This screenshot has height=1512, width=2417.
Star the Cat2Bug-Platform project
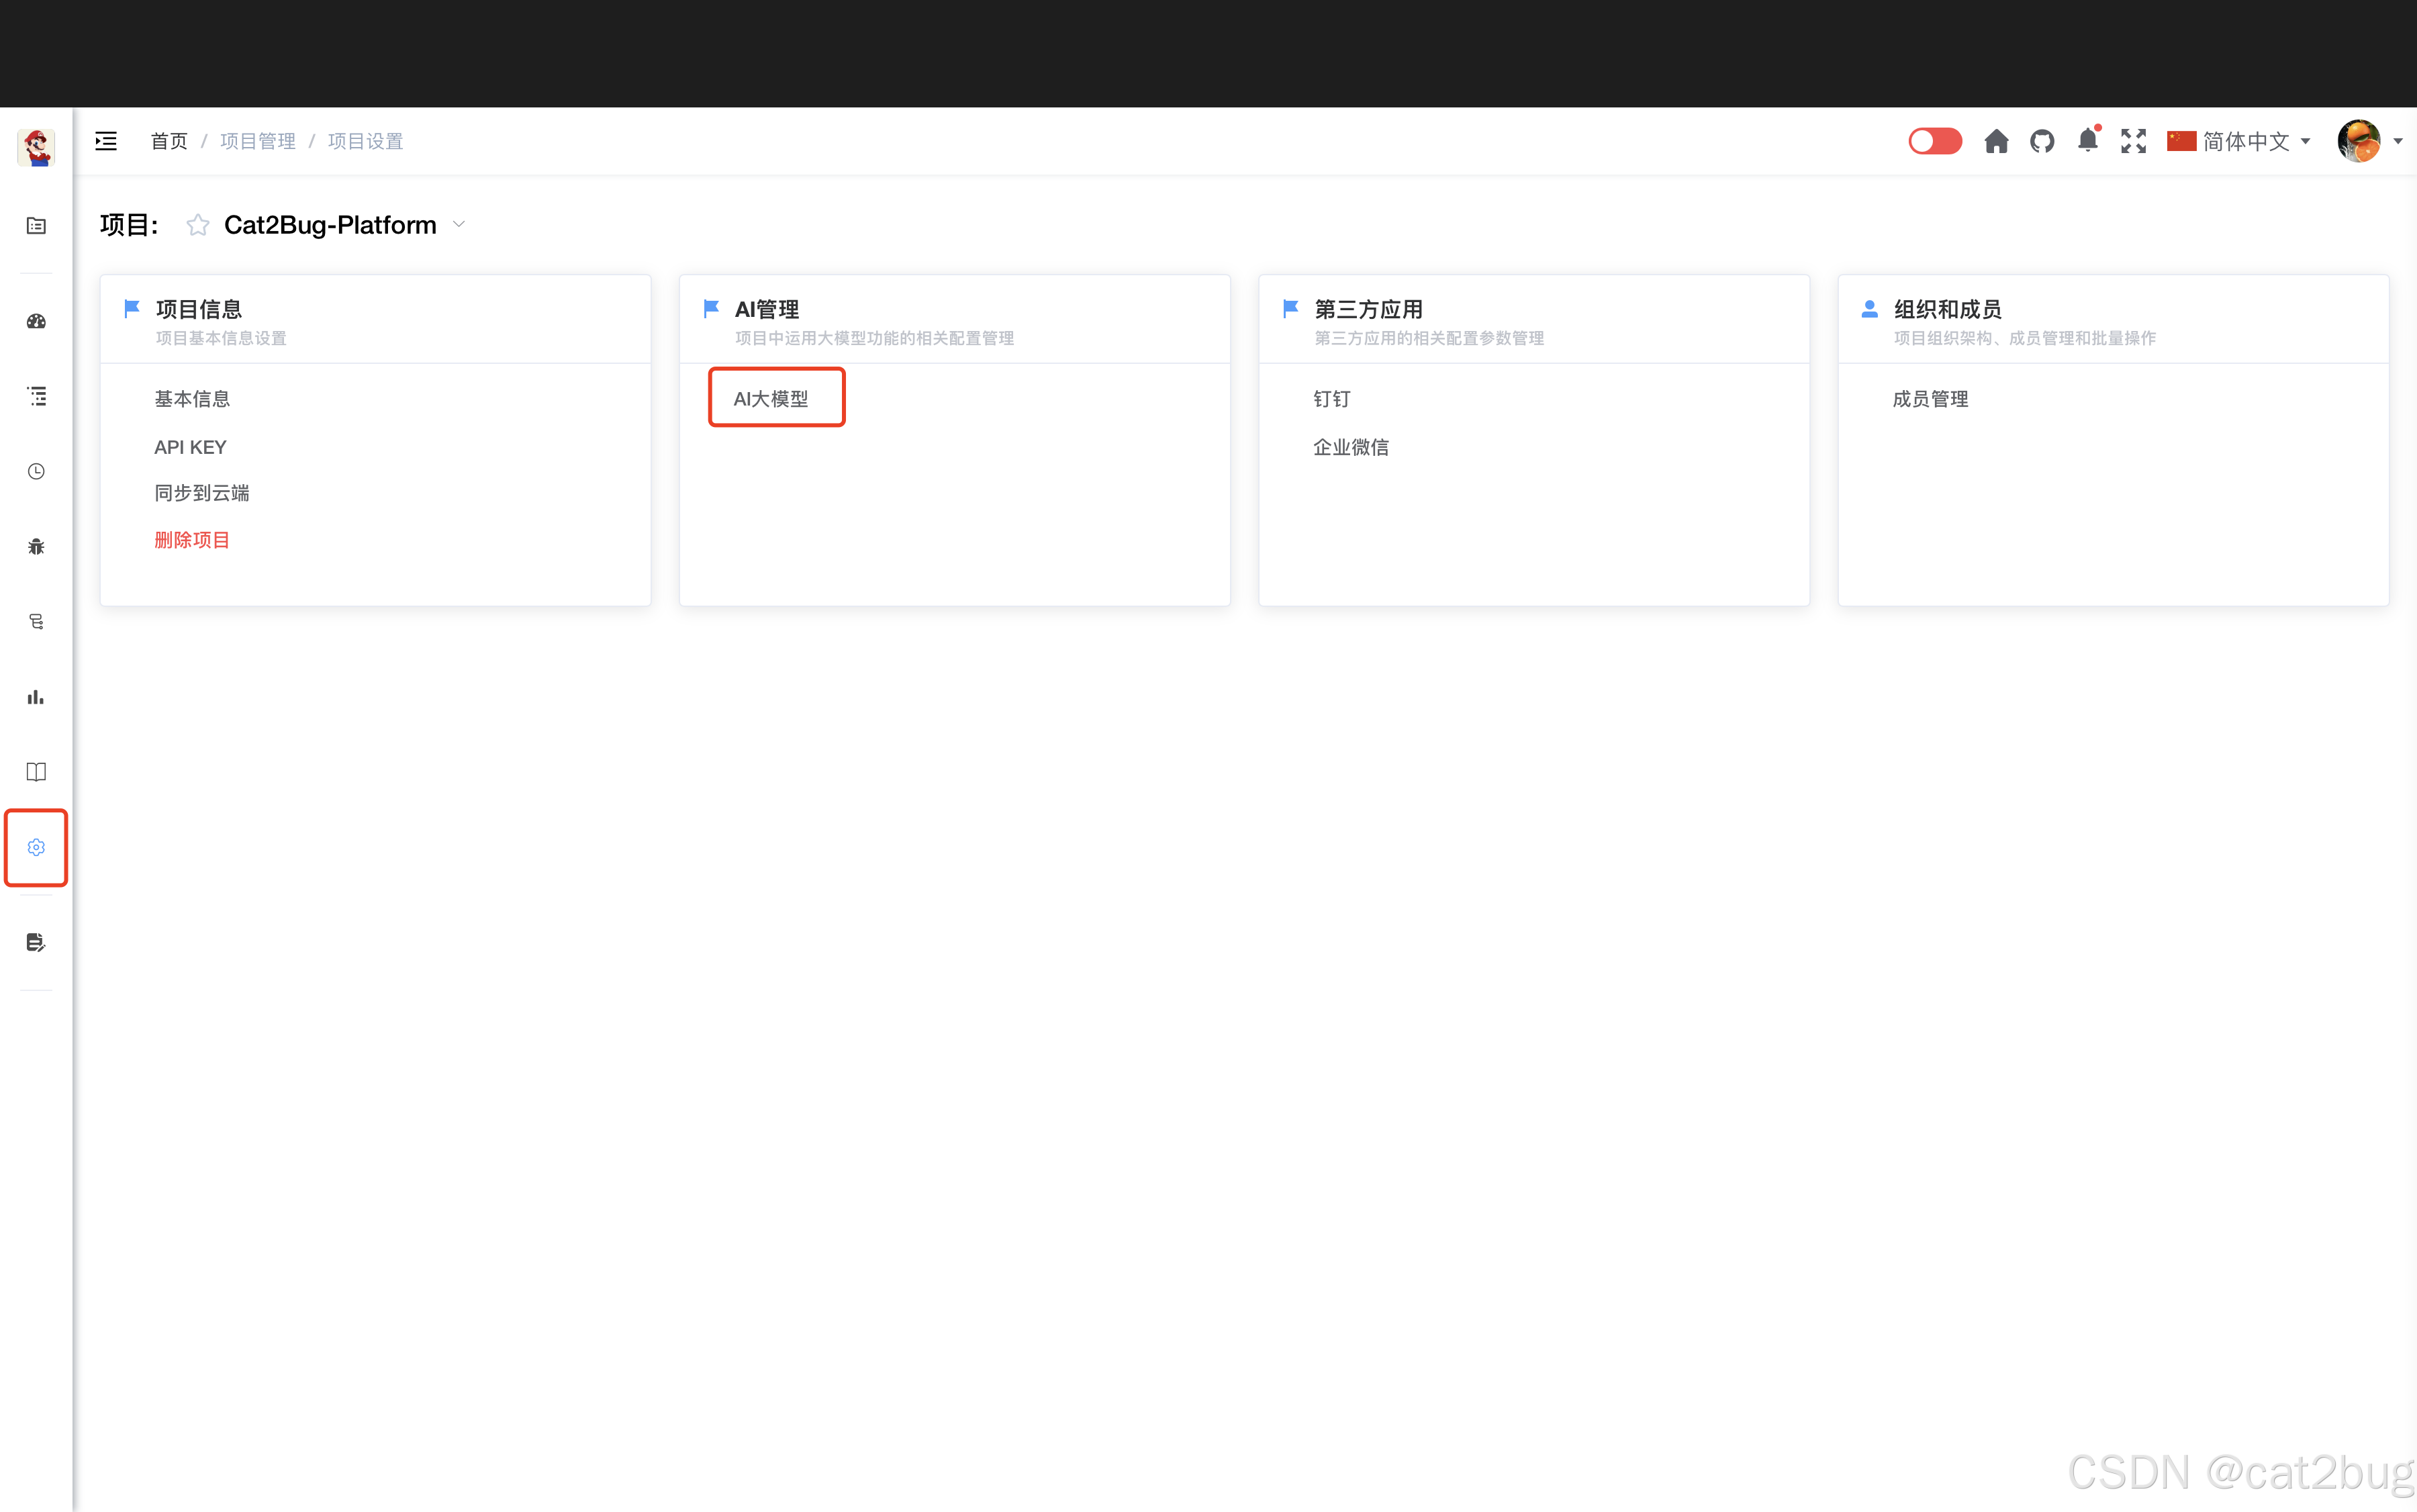pos(198,225)
